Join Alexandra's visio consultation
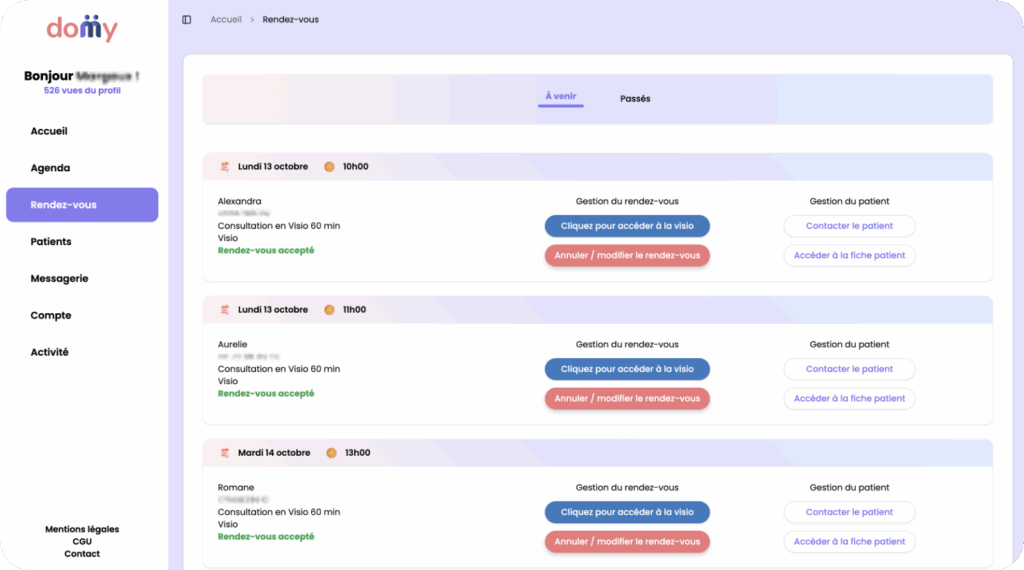This screenshot has width=1024, height=570. pyautogui.click(x=627, y=226)
